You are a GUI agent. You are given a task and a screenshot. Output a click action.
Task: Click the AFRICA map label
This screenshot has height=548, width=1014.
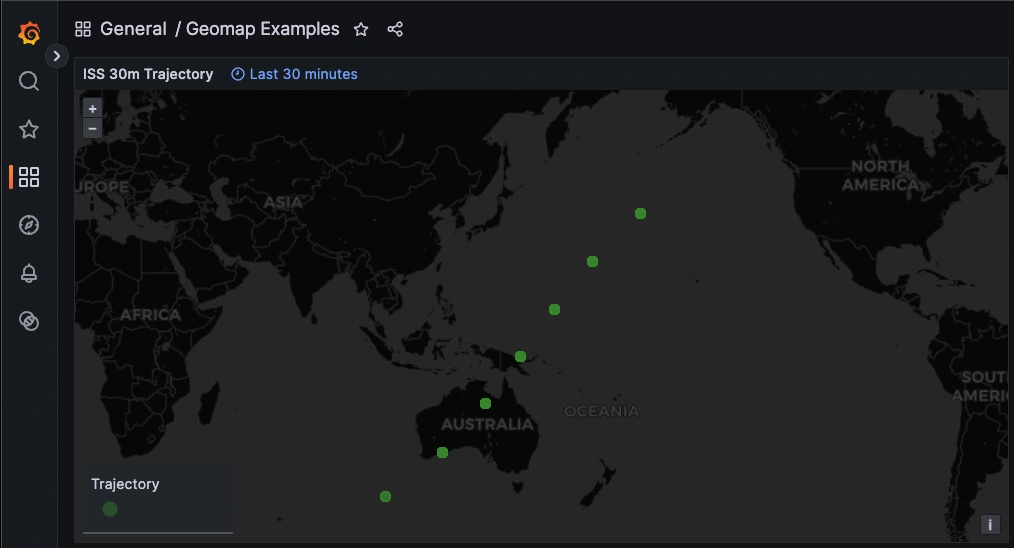[151, 315]
